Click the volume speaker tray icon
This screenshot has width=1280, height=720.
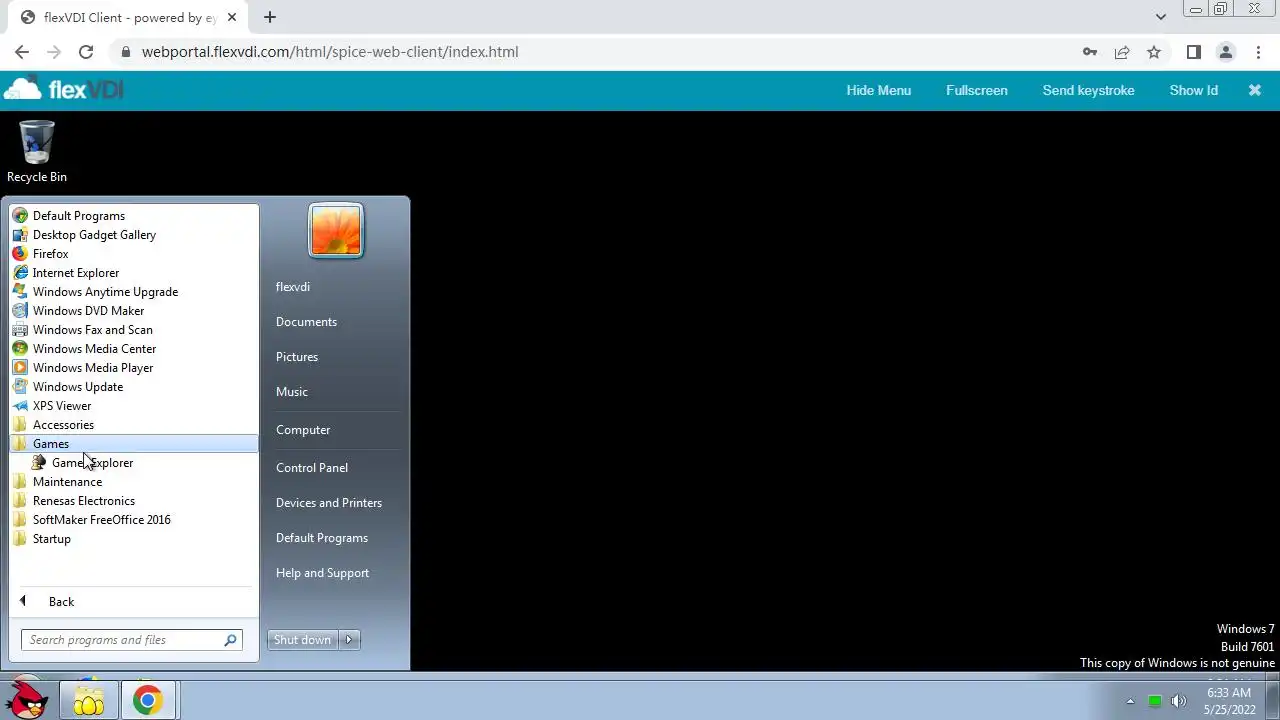[1178, 701]
